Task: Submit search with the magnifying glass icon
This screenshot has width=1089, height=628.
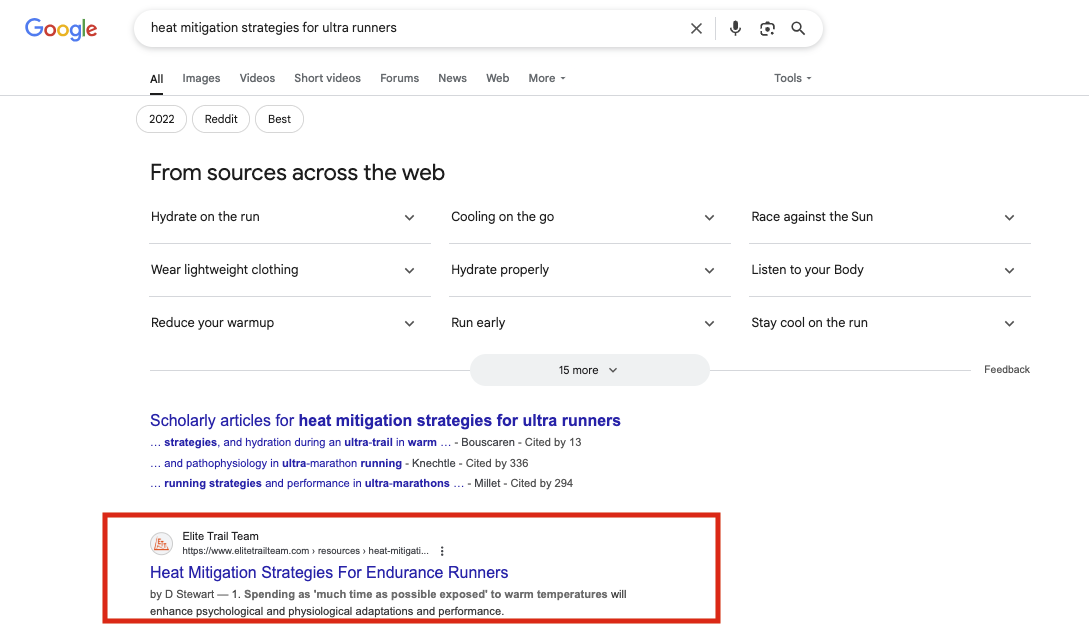Action: click(798, 28)
